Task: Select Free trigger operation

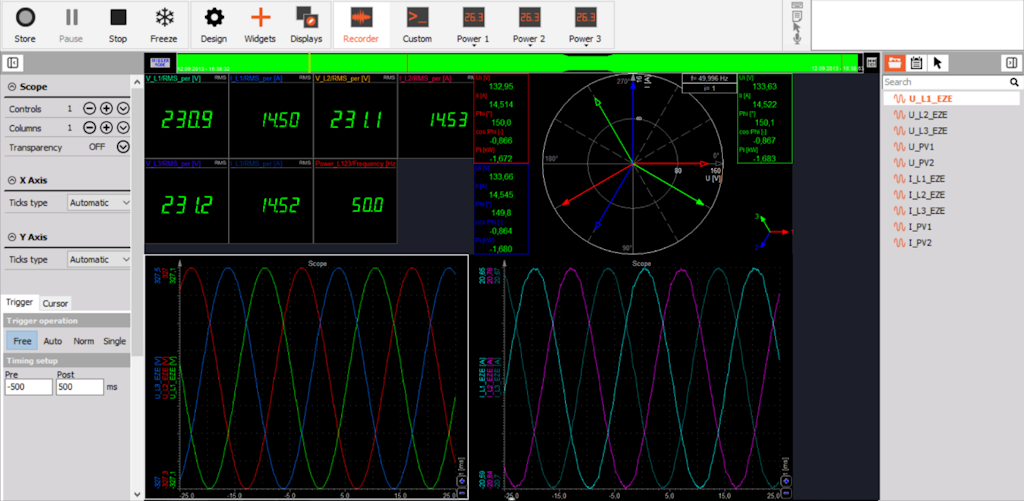Action: (x=22, y=341)
